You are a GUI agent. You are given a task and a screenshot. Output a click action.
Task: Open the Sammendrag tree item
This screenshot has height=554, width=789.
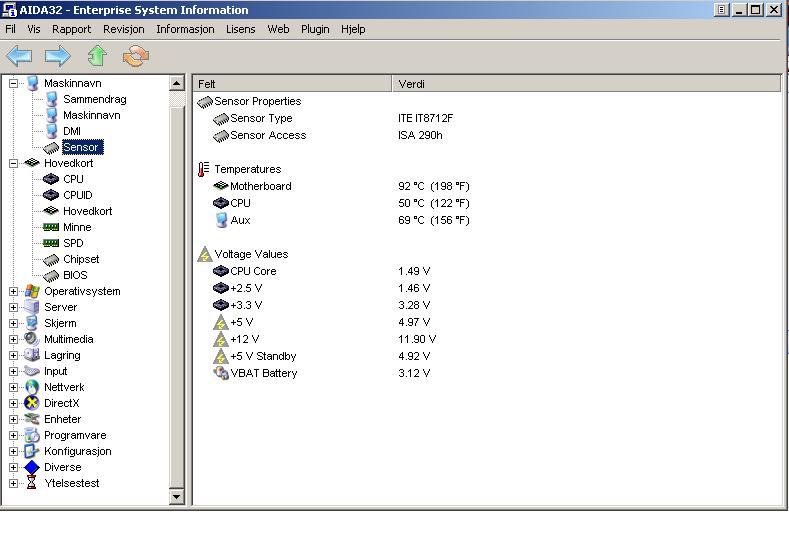pyautogui.click(x=95, y=99)
